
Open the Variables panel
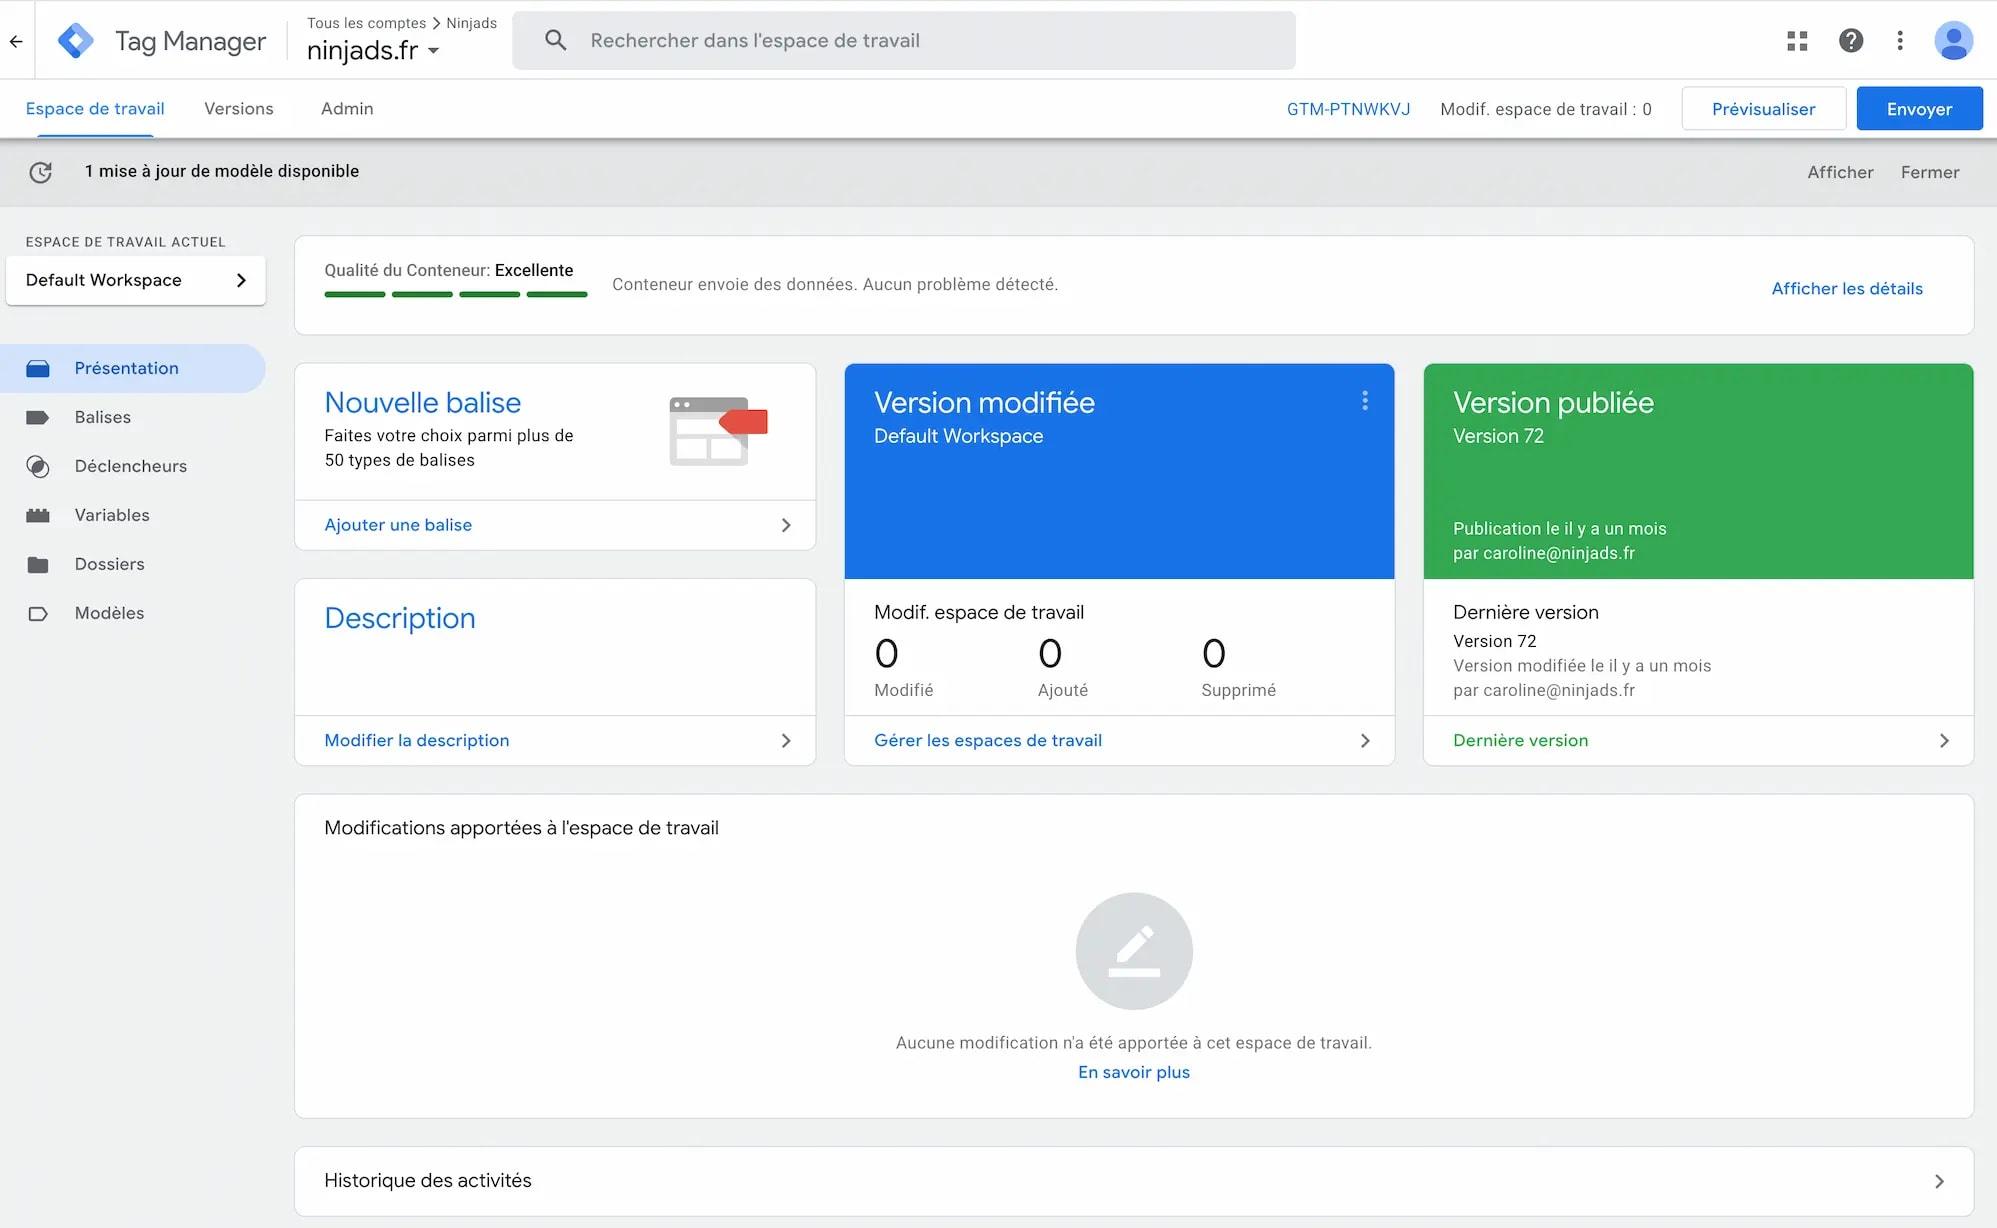click(111, 515)
